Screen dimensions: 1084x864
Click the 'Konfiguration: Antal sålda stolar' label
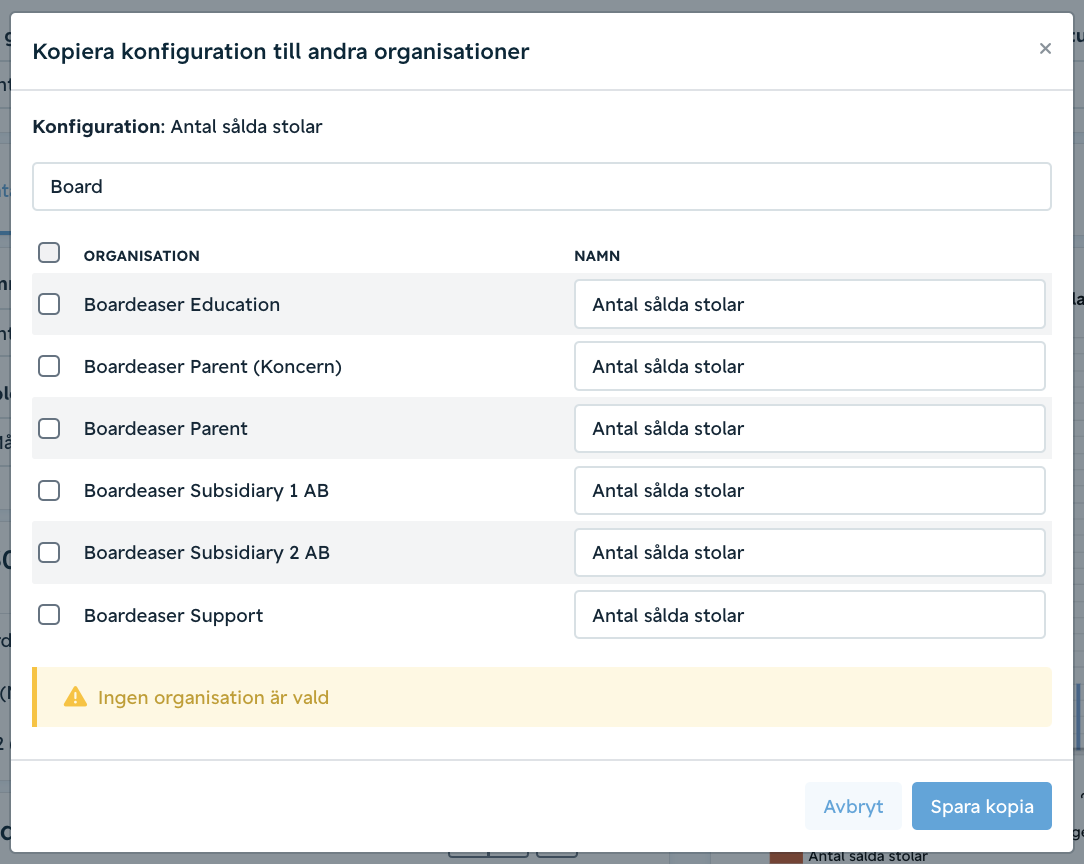(178, 126)
